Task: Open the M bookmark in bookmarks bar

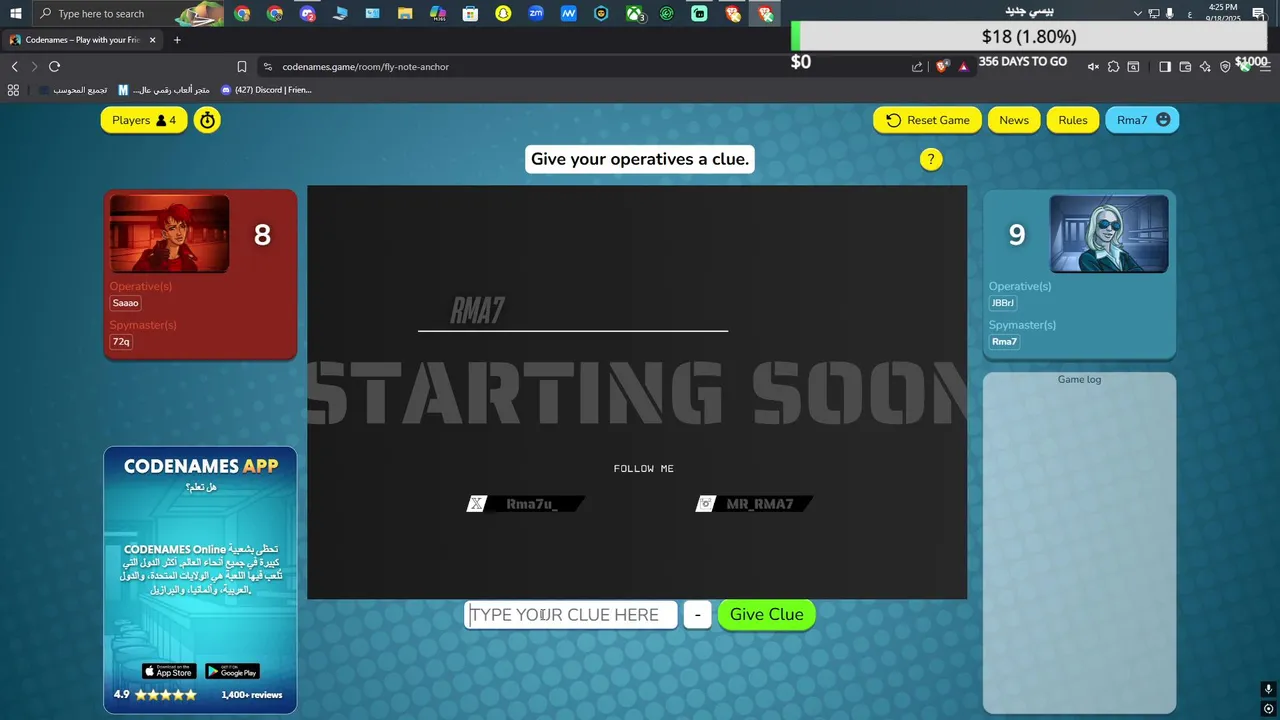Action: pos(162,90)
